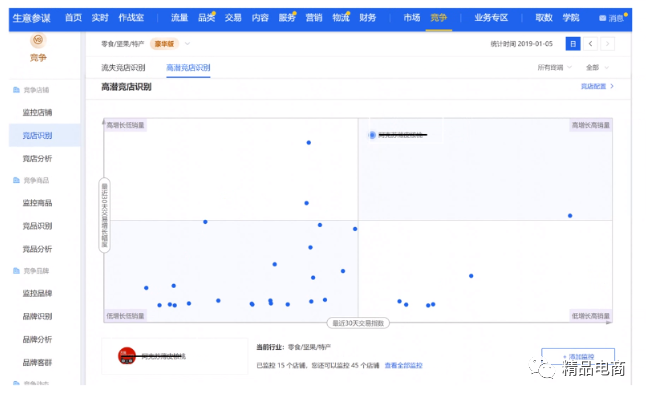Open the 作战室 menu
646x397 pixels.
click(131, 18)
